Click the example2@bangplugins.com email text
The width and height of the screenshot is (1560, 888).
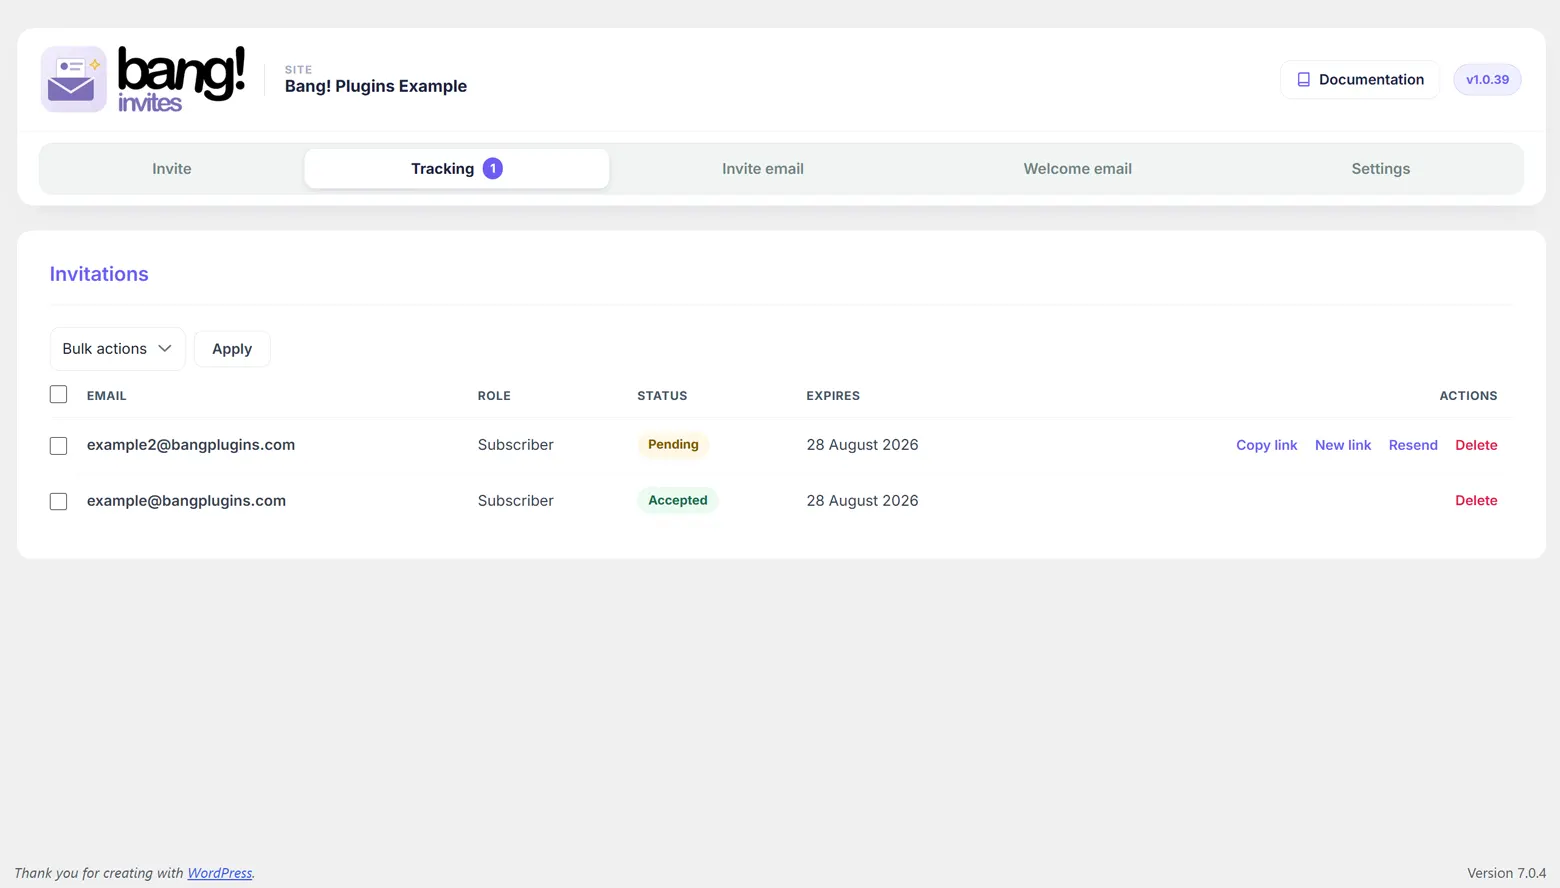(191, 445)
